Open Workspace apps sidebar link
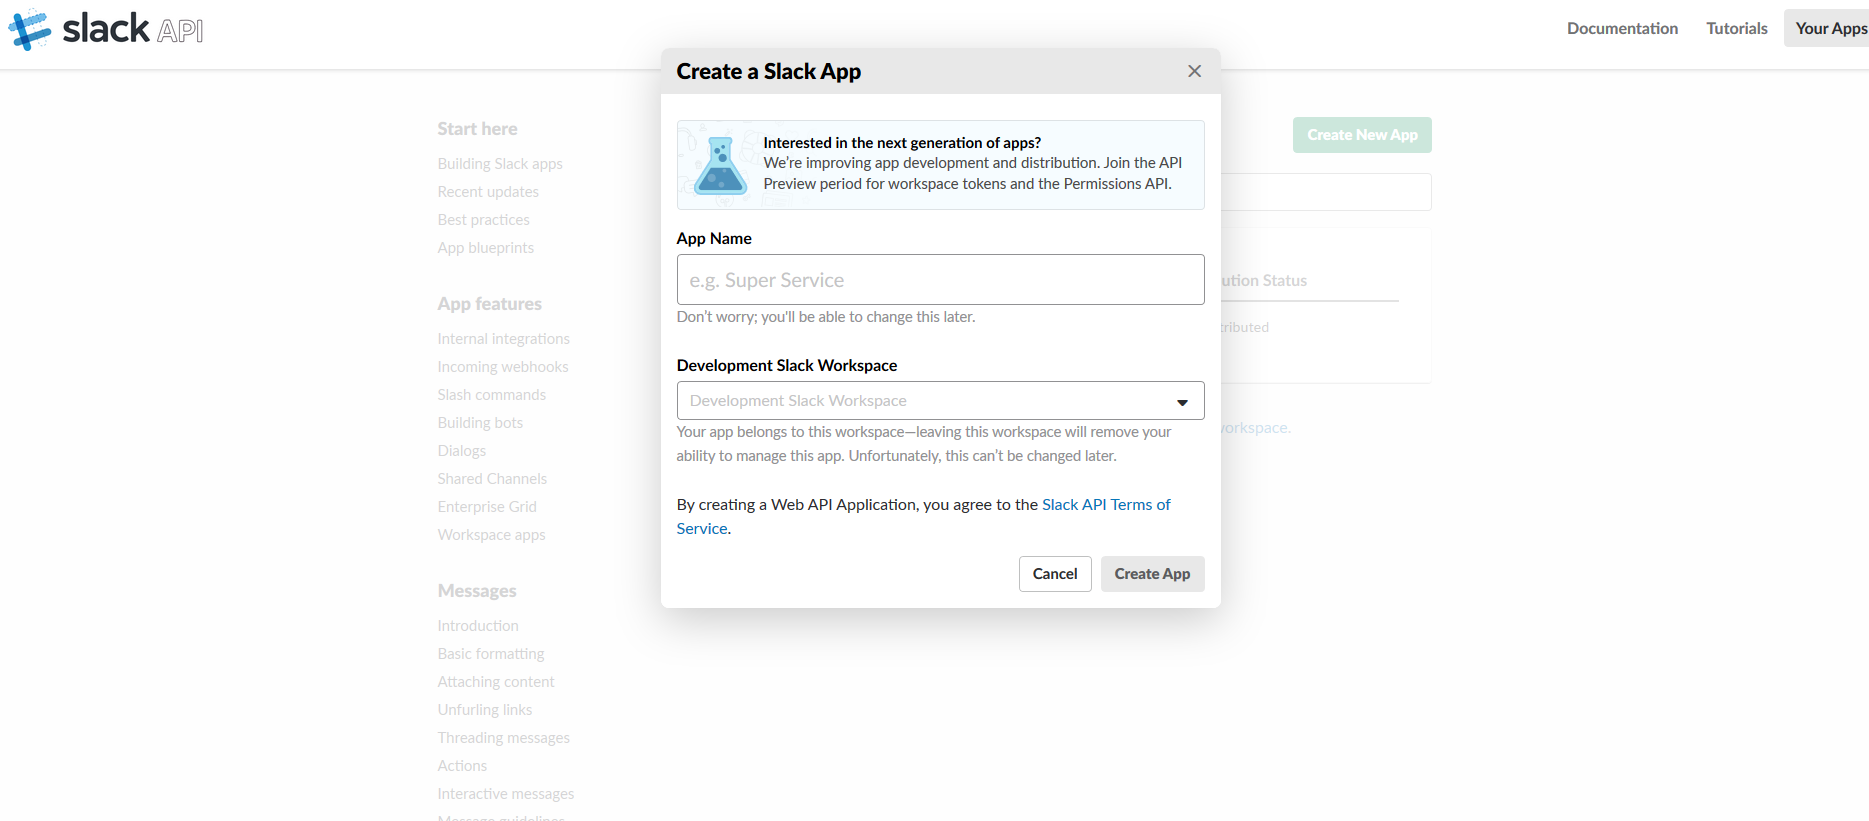1869x821 pixels. (x=491, y=535)
